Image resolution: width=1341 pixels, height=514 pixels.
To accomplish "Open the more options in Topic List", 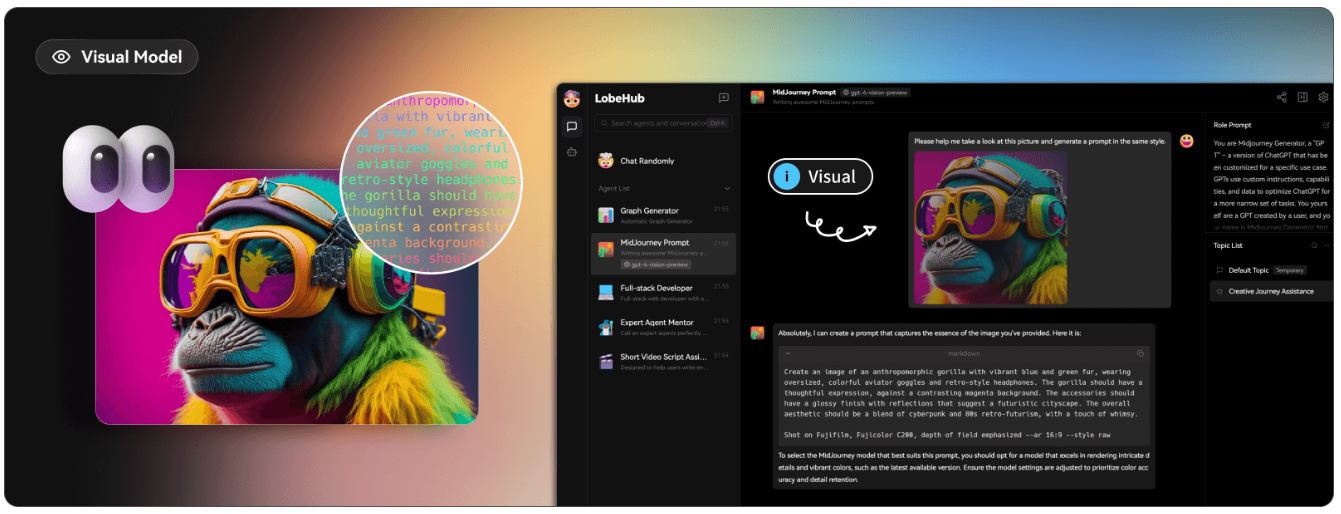I will point(1327,245).
